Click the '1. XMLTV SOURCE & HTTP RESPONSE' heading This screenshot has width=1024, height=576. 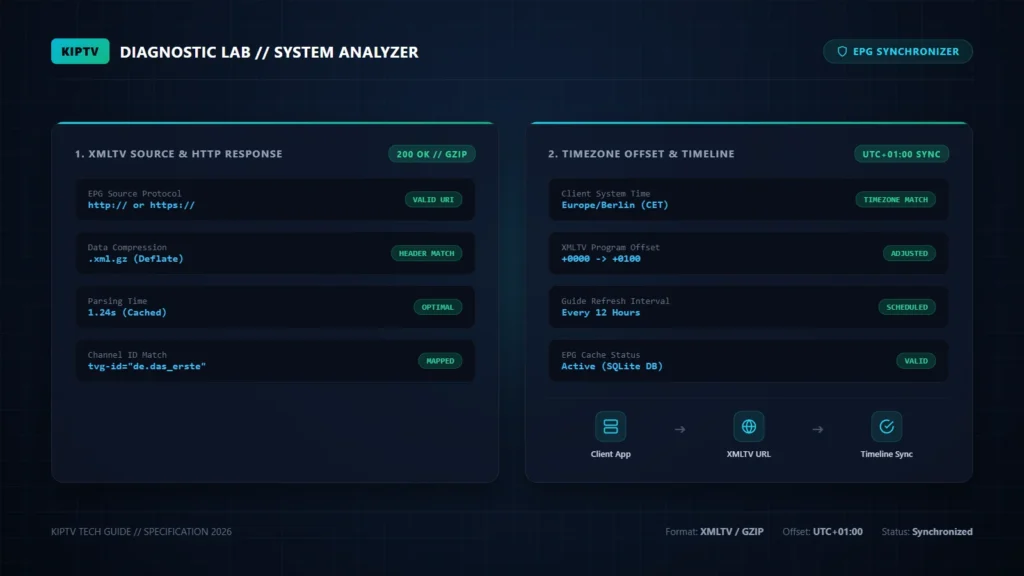point(178,154)
